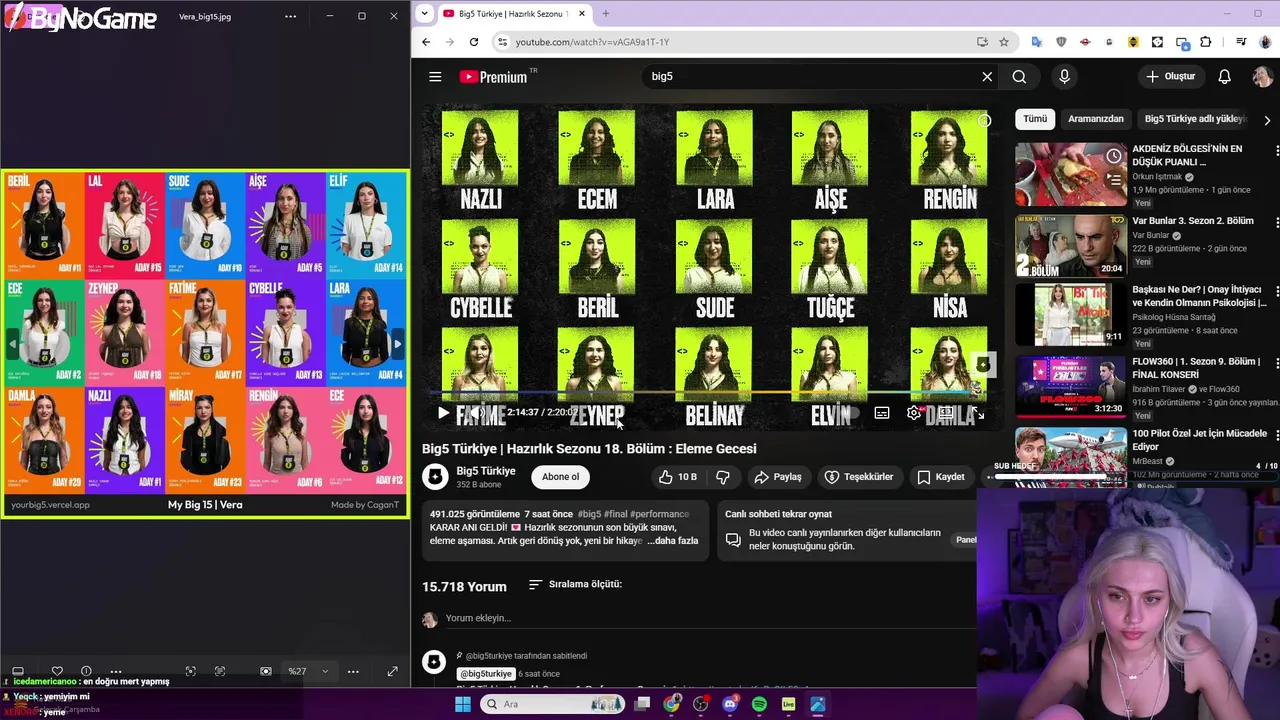
Task: Open YouTube notifications bell
Action: [1224, 77]
